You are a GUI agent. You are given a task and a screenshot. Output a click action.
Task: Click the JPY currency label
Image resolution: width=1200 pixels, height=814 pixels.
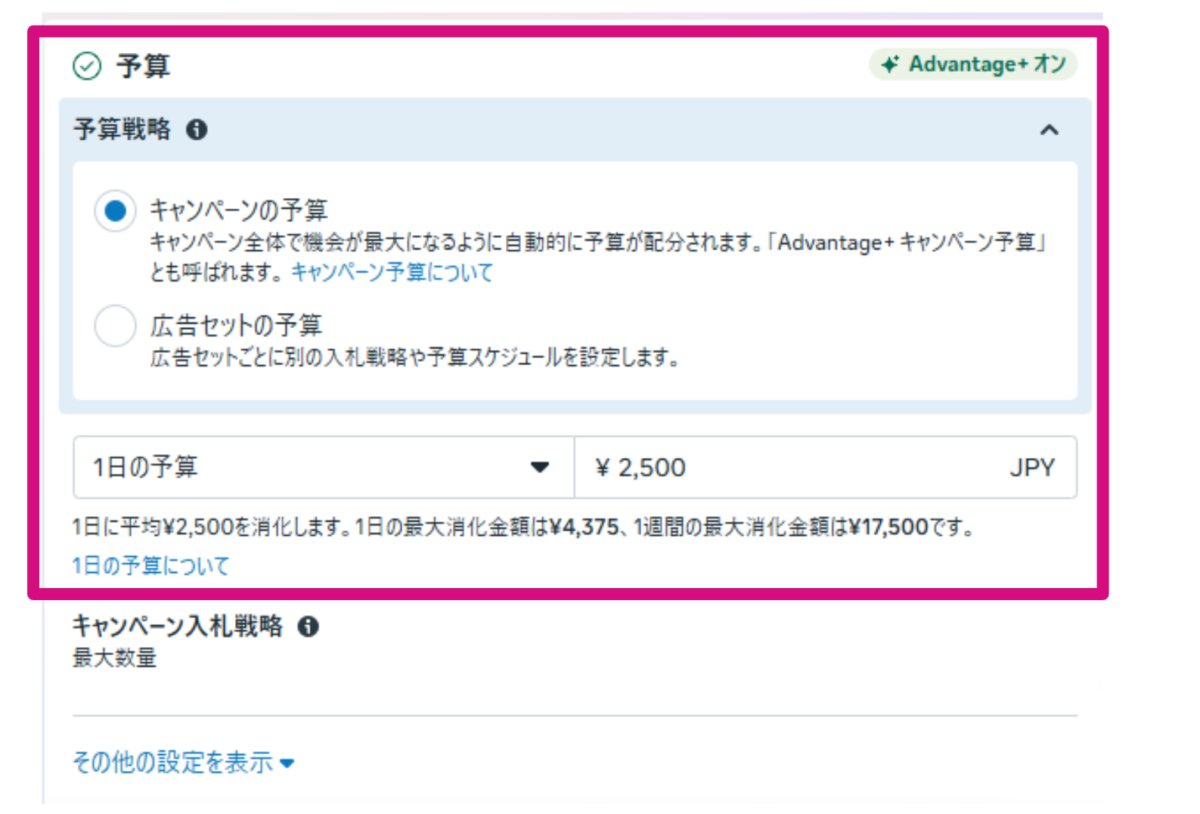pyautogui.click(x=1031, y=467)
